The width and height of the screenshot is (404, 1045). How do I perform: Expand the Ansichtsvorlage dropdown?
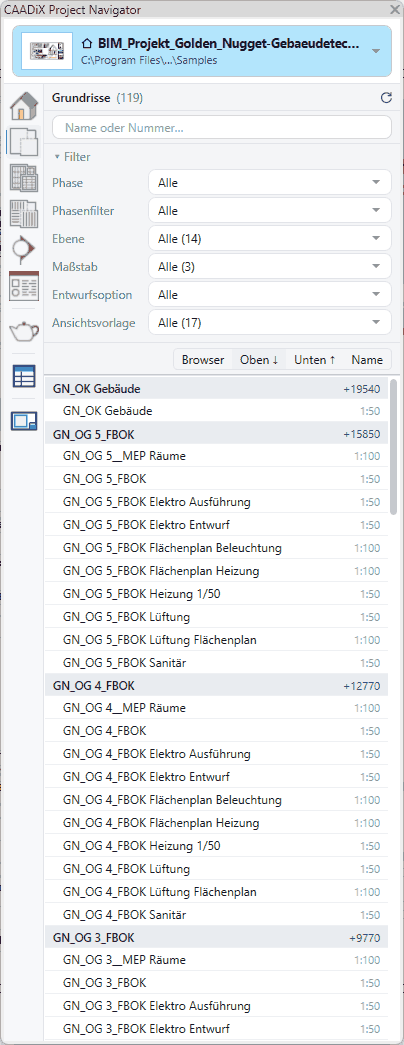pos(269,323)
